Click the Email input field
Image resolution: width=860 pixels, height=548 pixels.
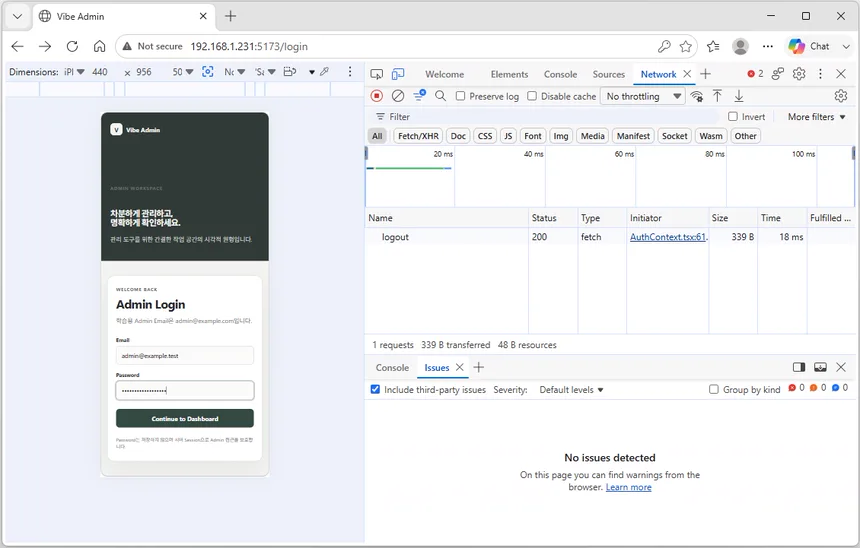click(x=185, y=355)
